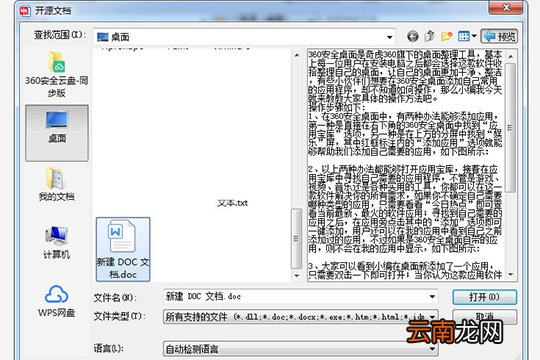Expand the view menu dropdown arrow

[474, 36]
